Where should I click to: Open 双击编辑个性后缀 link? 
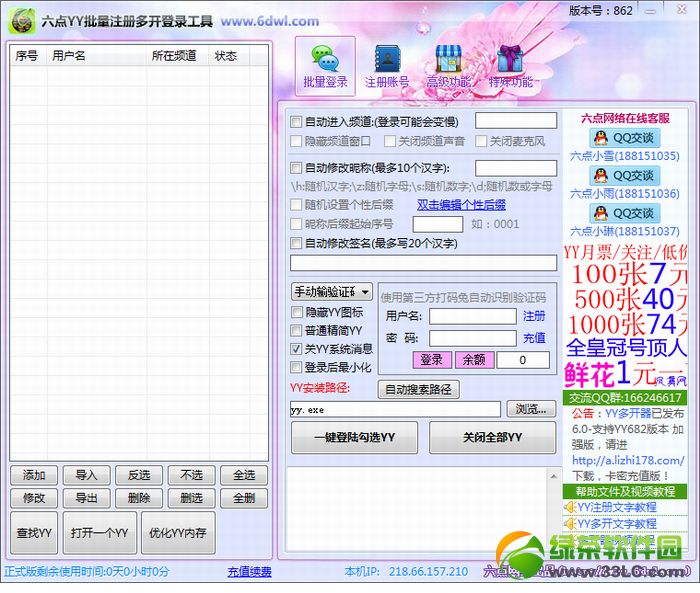coord(461,205)
